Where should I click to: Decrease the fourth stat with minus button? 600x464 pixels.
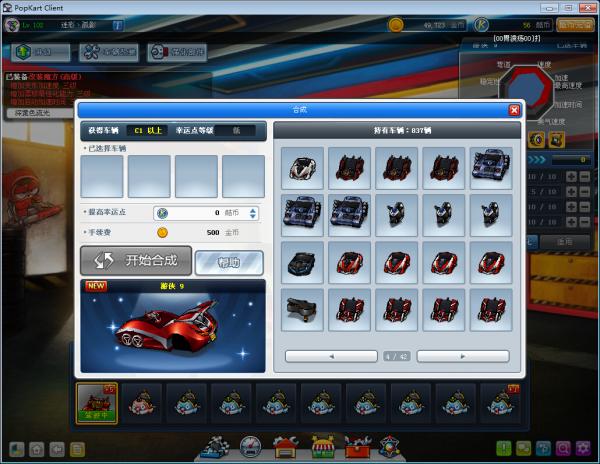(x=585, y=221)
